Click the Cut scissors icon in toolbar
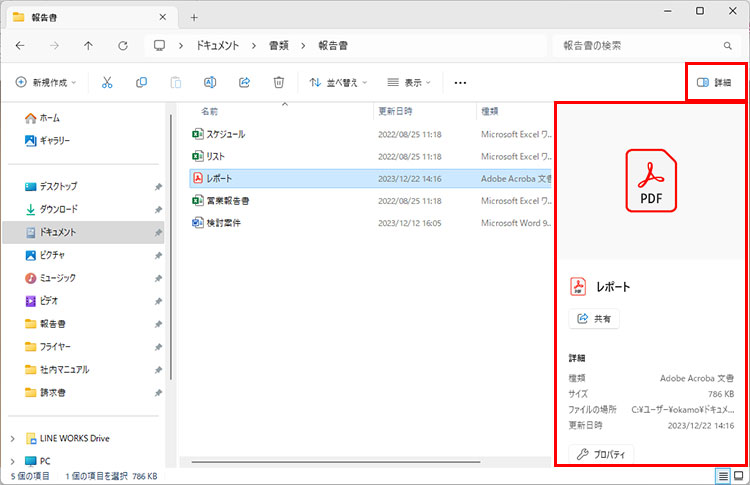The image size is (750, 485). click(x=107, y=82)
